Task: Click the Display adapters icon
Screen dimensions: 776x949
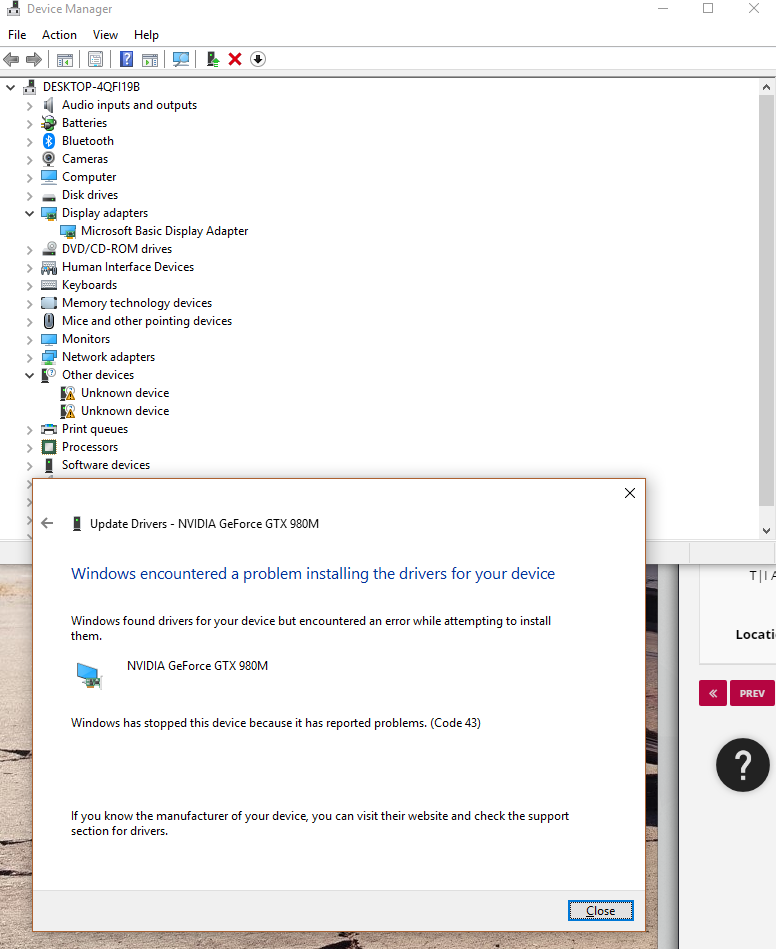Action: [48, 213]
